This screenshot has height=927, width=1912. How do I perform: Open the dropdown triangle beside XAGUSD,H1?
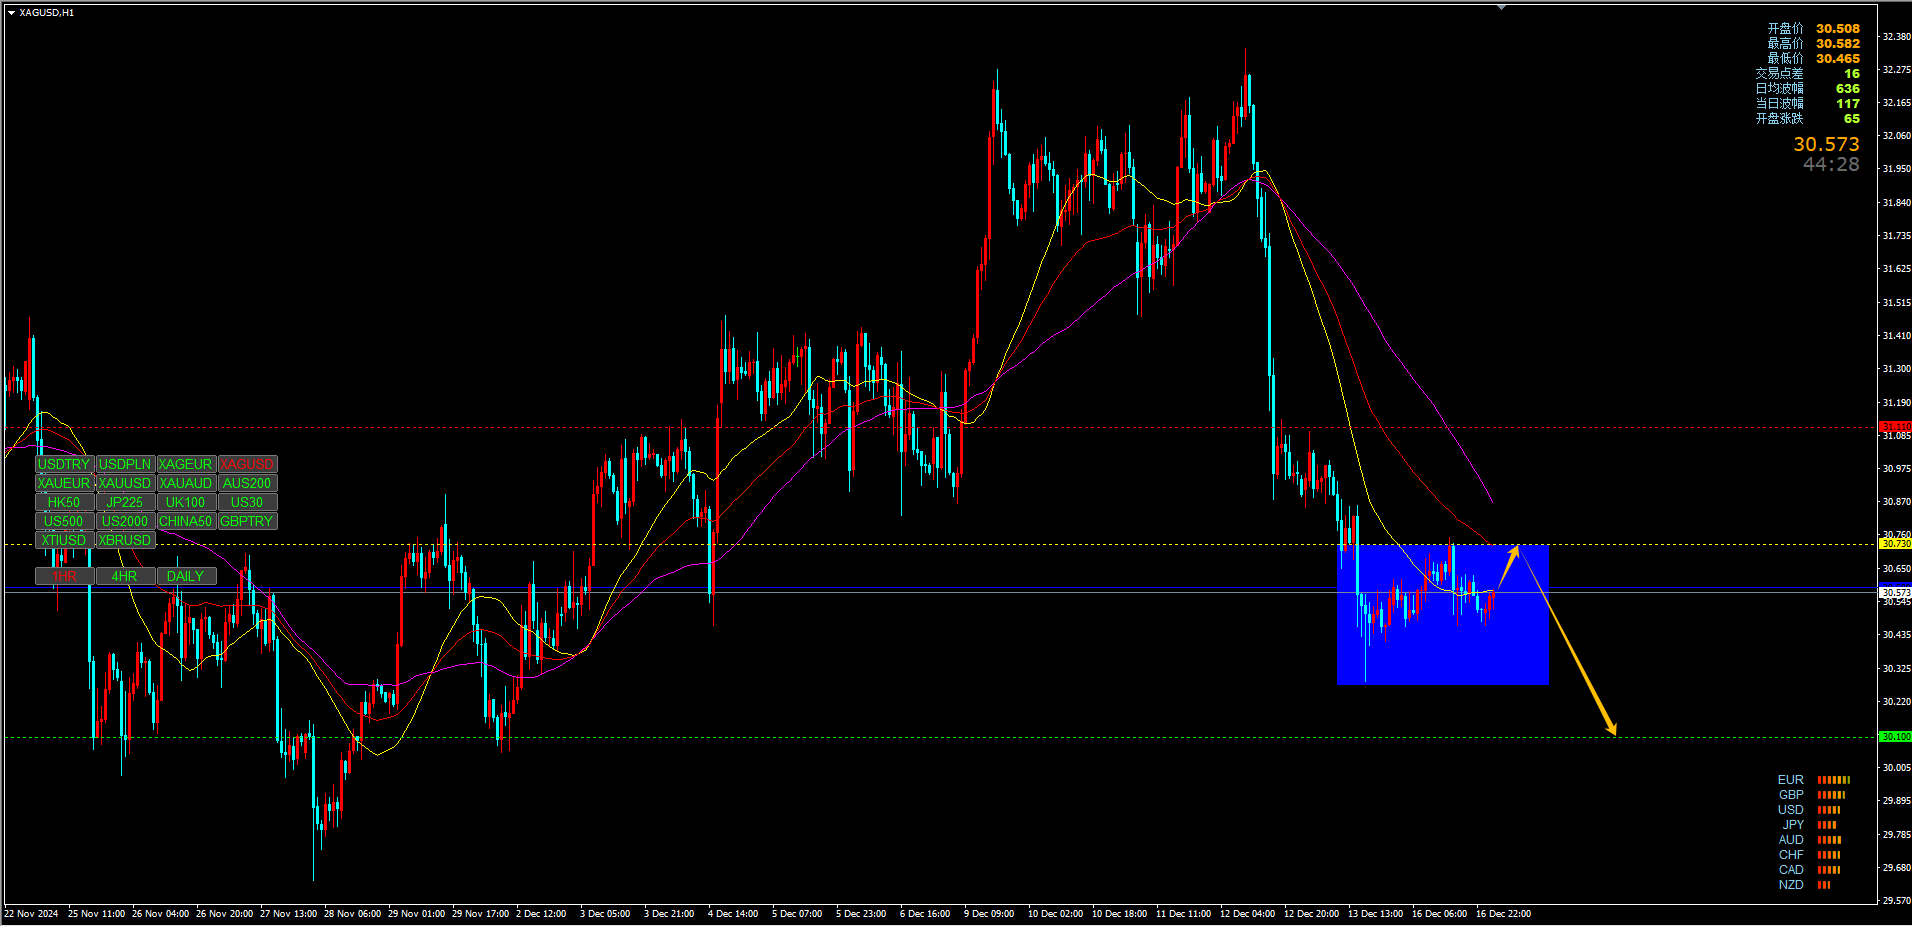click(x=11, y=13)
